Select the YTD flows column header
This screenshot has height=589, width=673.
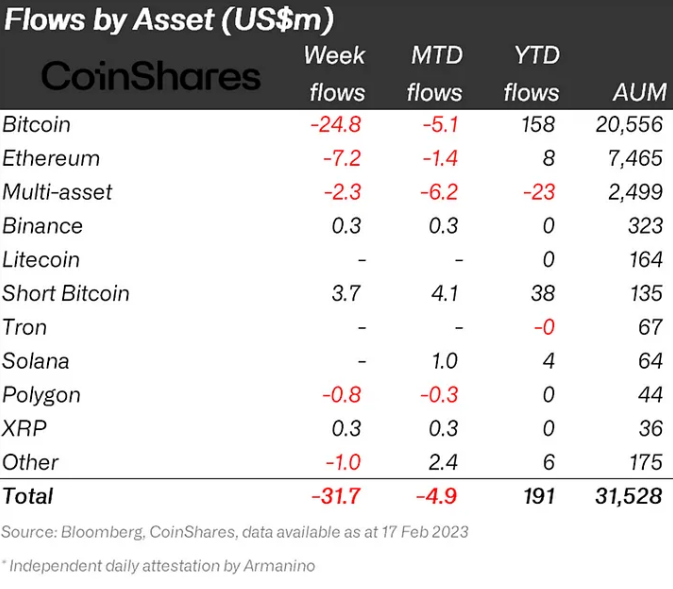[532, 73]
